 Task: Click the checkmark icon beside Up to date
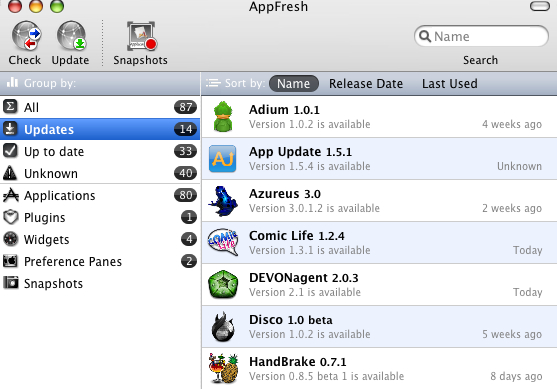[10, 151]
